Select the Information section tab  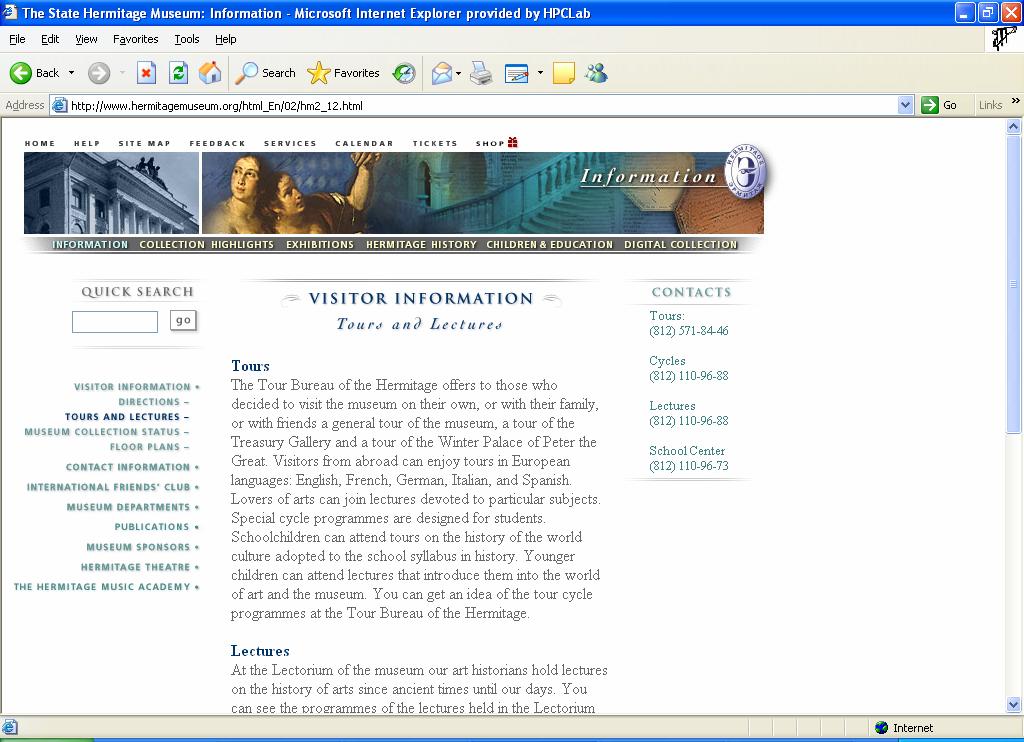90,244
